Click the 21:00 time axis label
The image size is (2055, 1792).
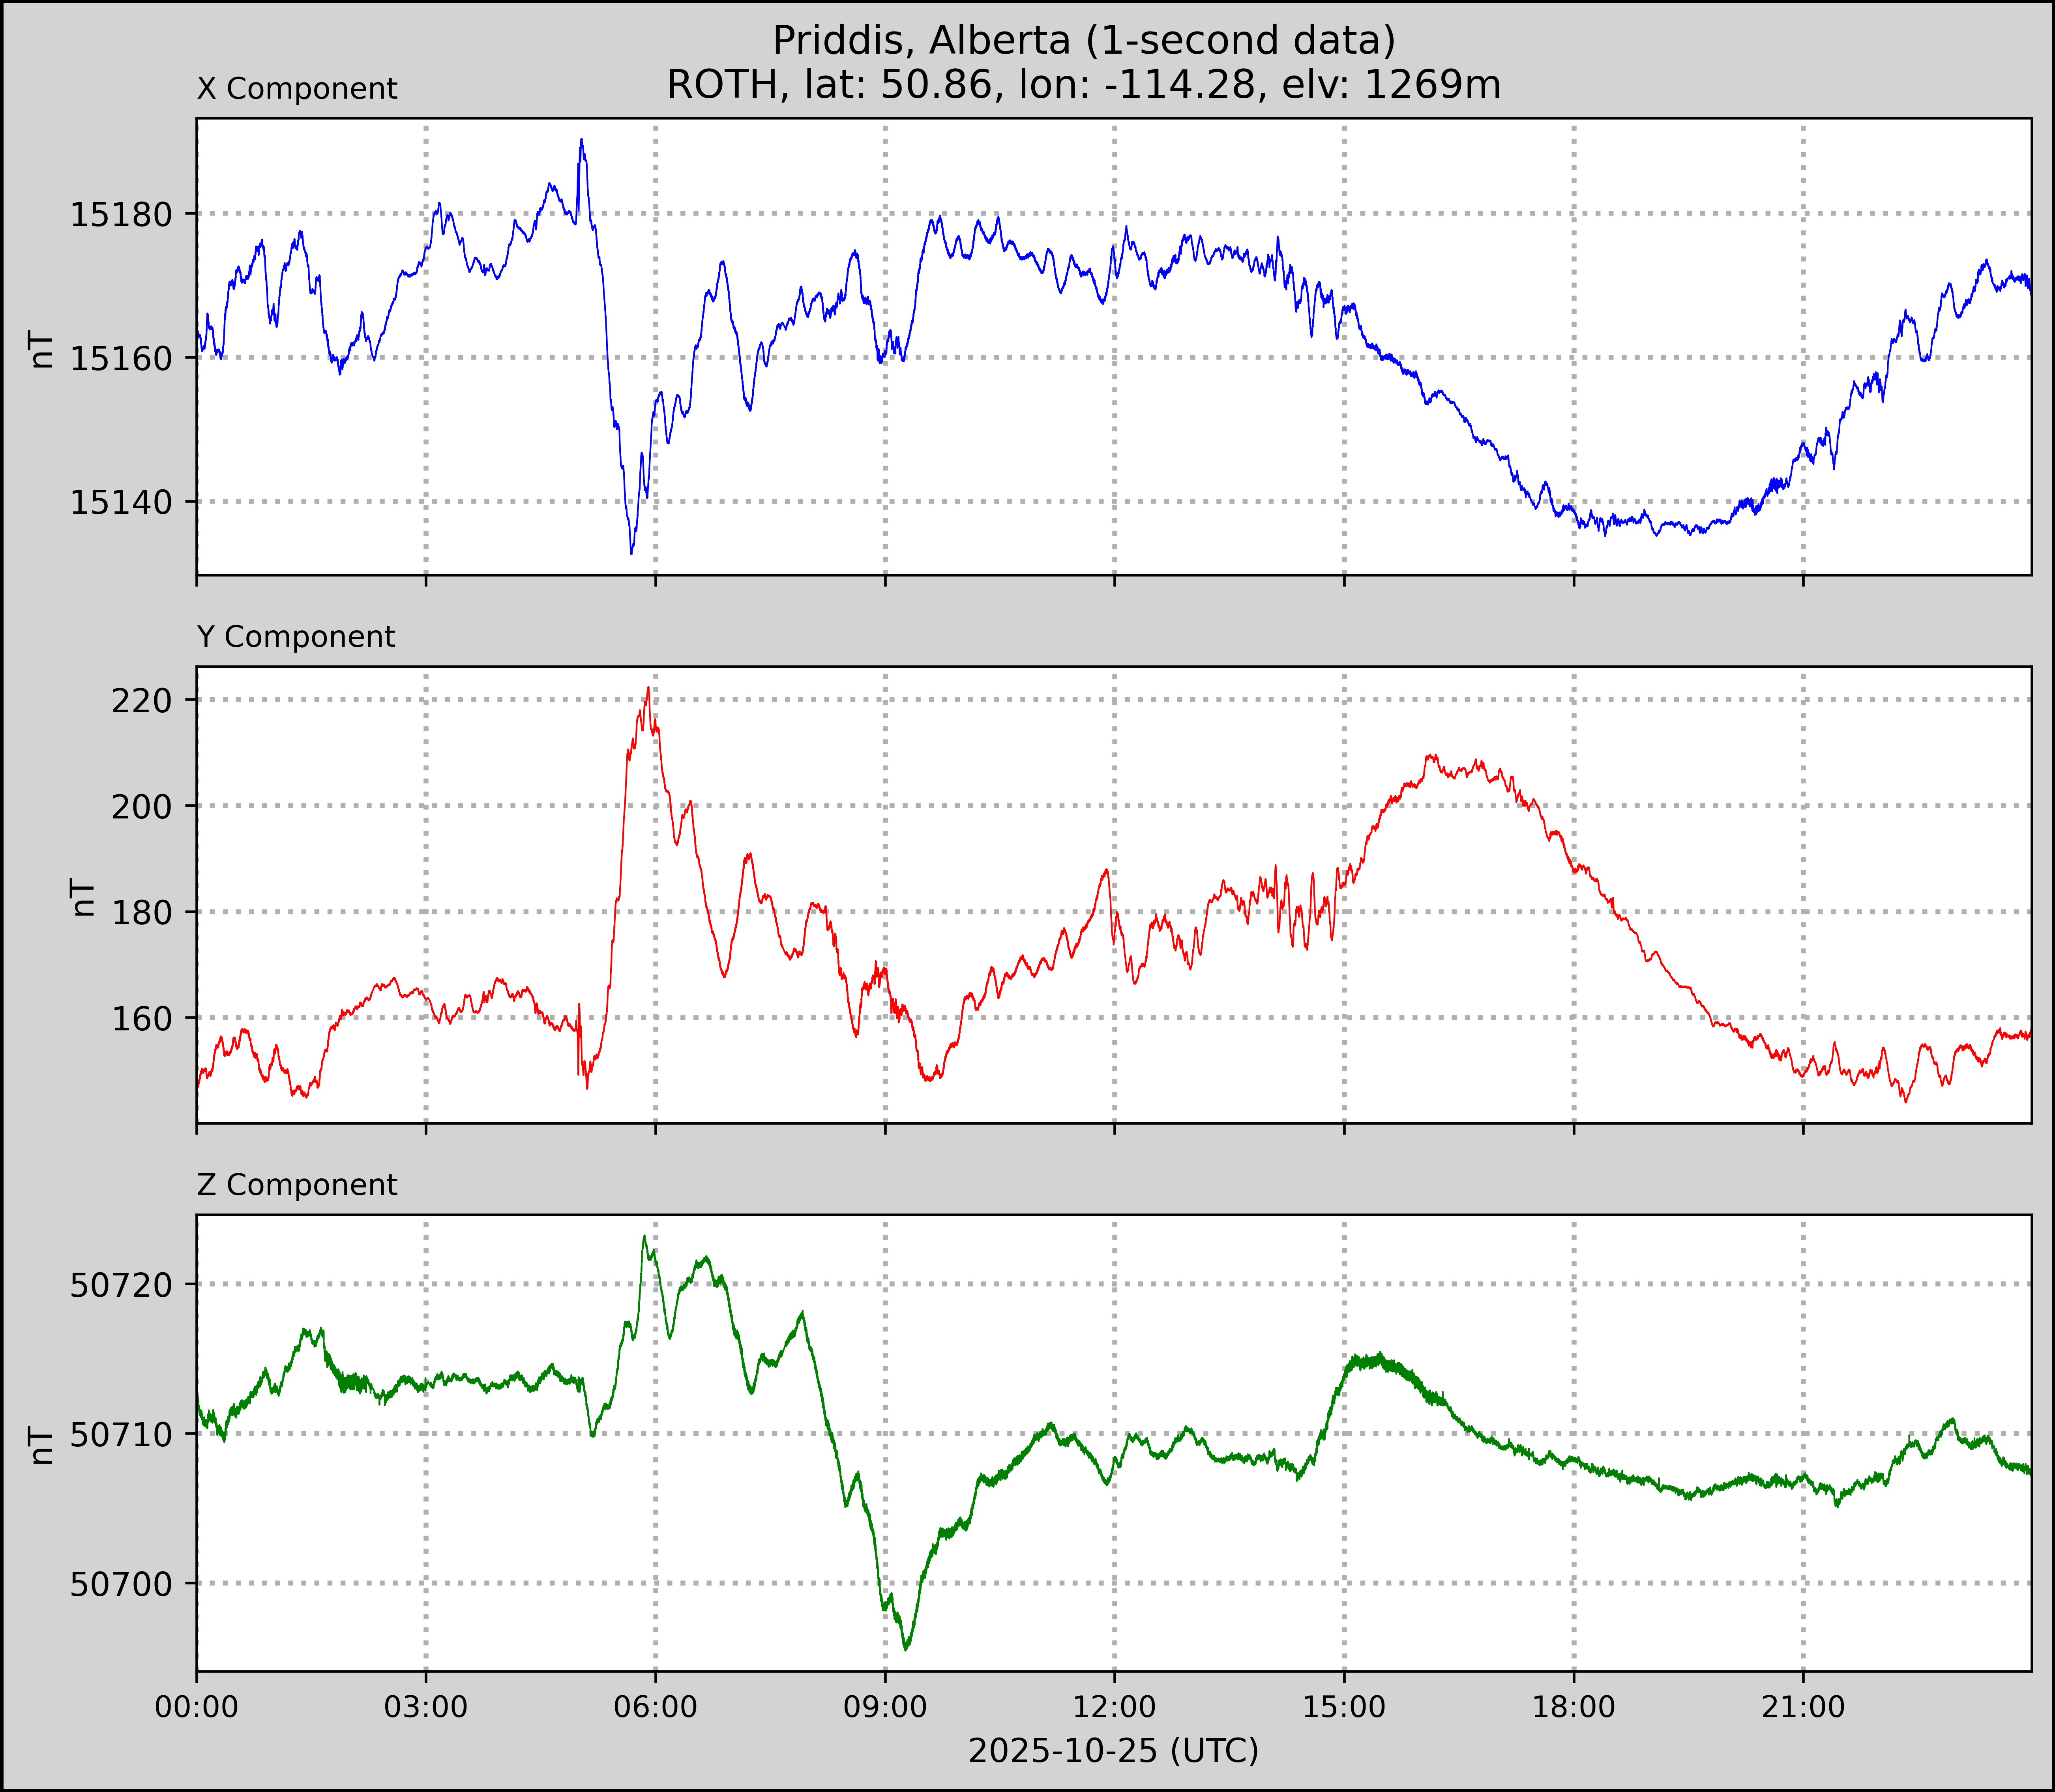point(1803,1707)
